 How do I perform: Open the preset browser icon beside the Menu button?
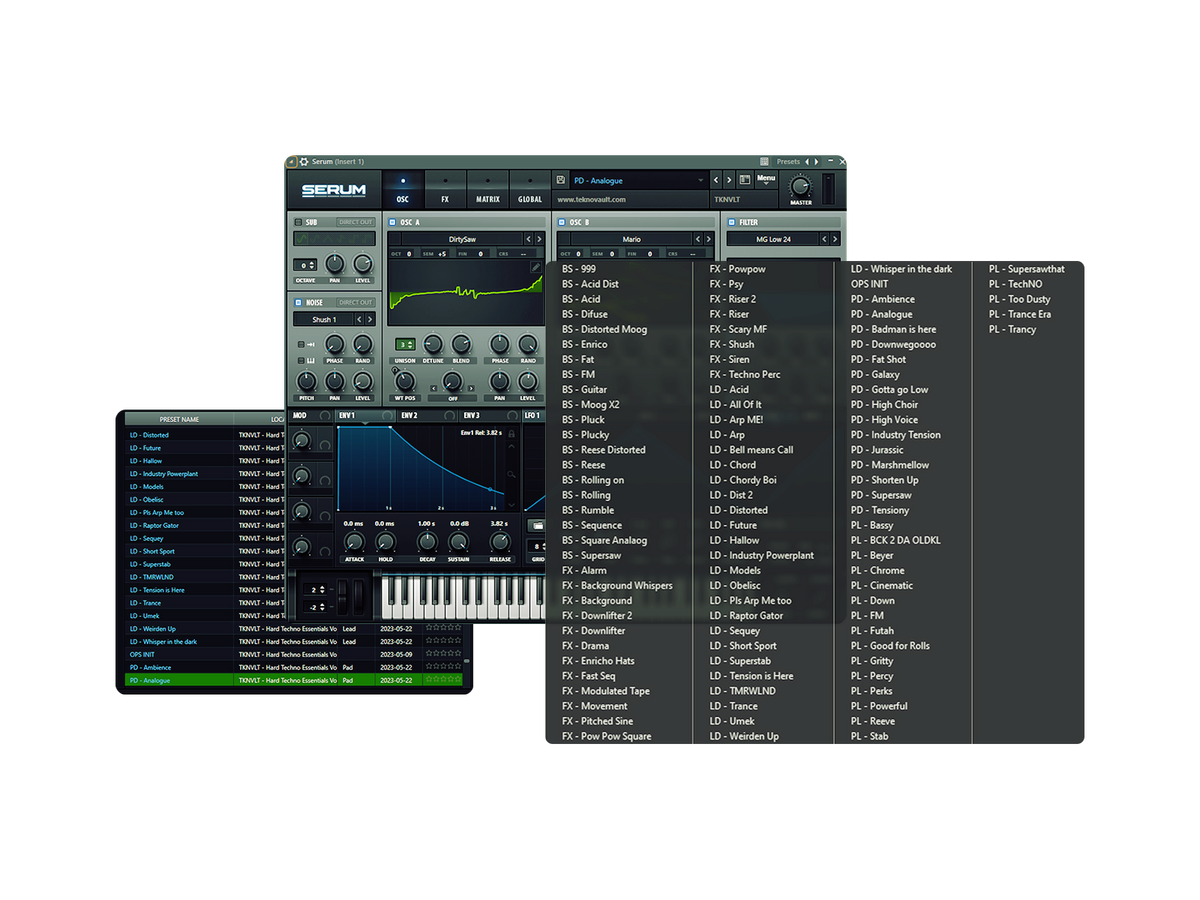click(x=743, y=178)
